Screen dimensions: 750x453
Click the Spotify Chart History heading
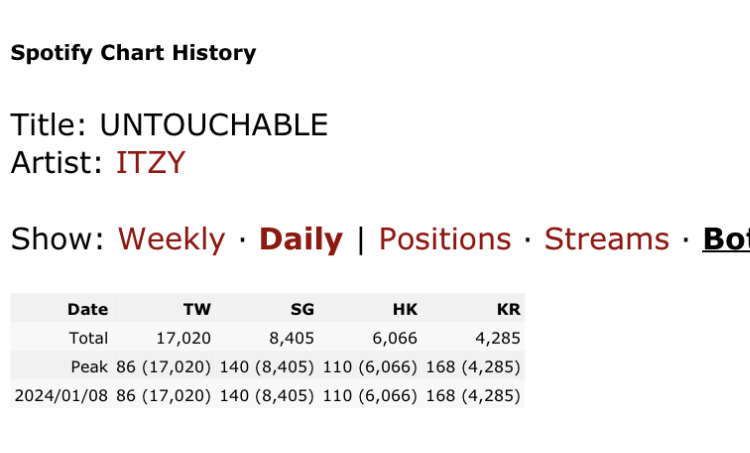pos(133,53)
